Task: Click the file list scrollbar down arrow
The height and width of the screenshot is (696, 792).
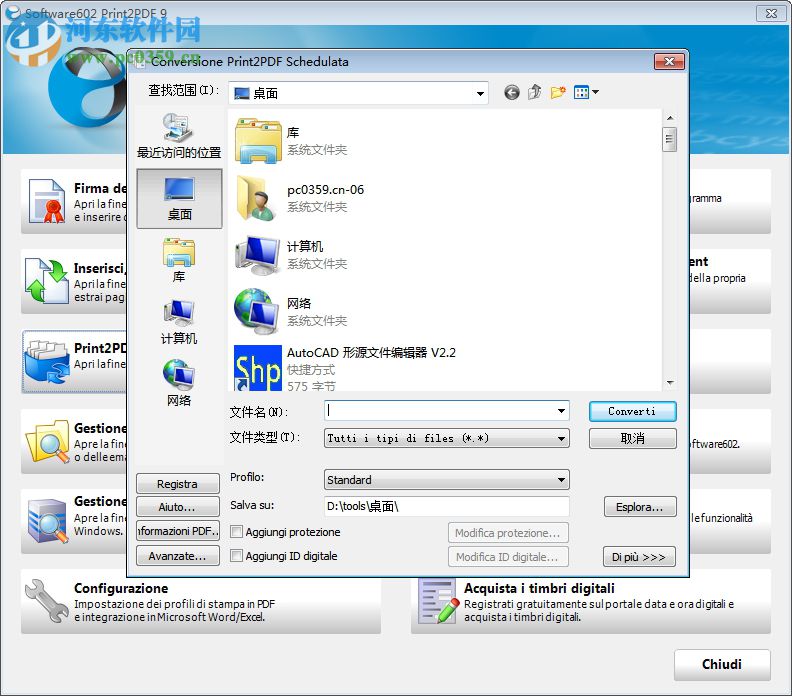Action: point(670,383)
